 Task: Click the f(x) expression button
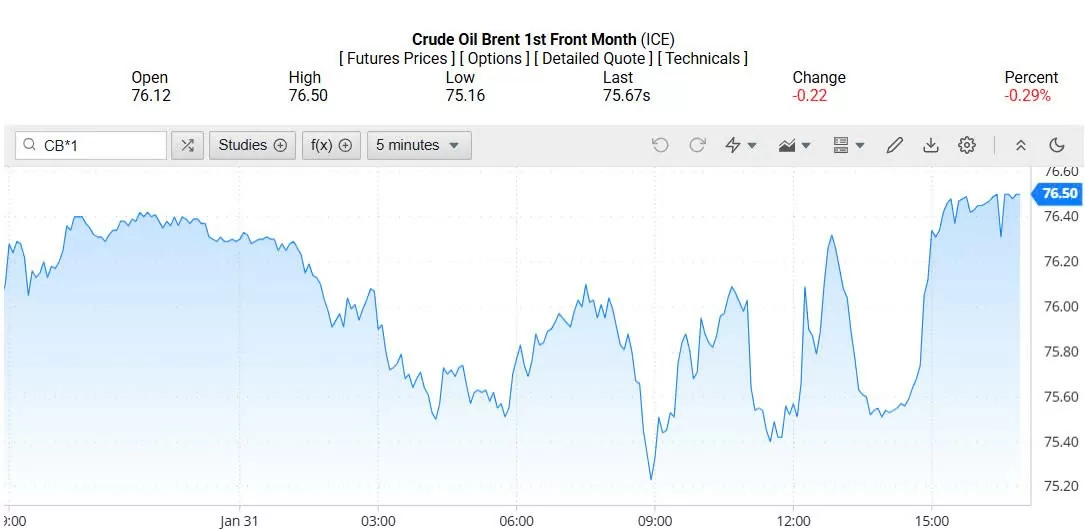(331, 145)
